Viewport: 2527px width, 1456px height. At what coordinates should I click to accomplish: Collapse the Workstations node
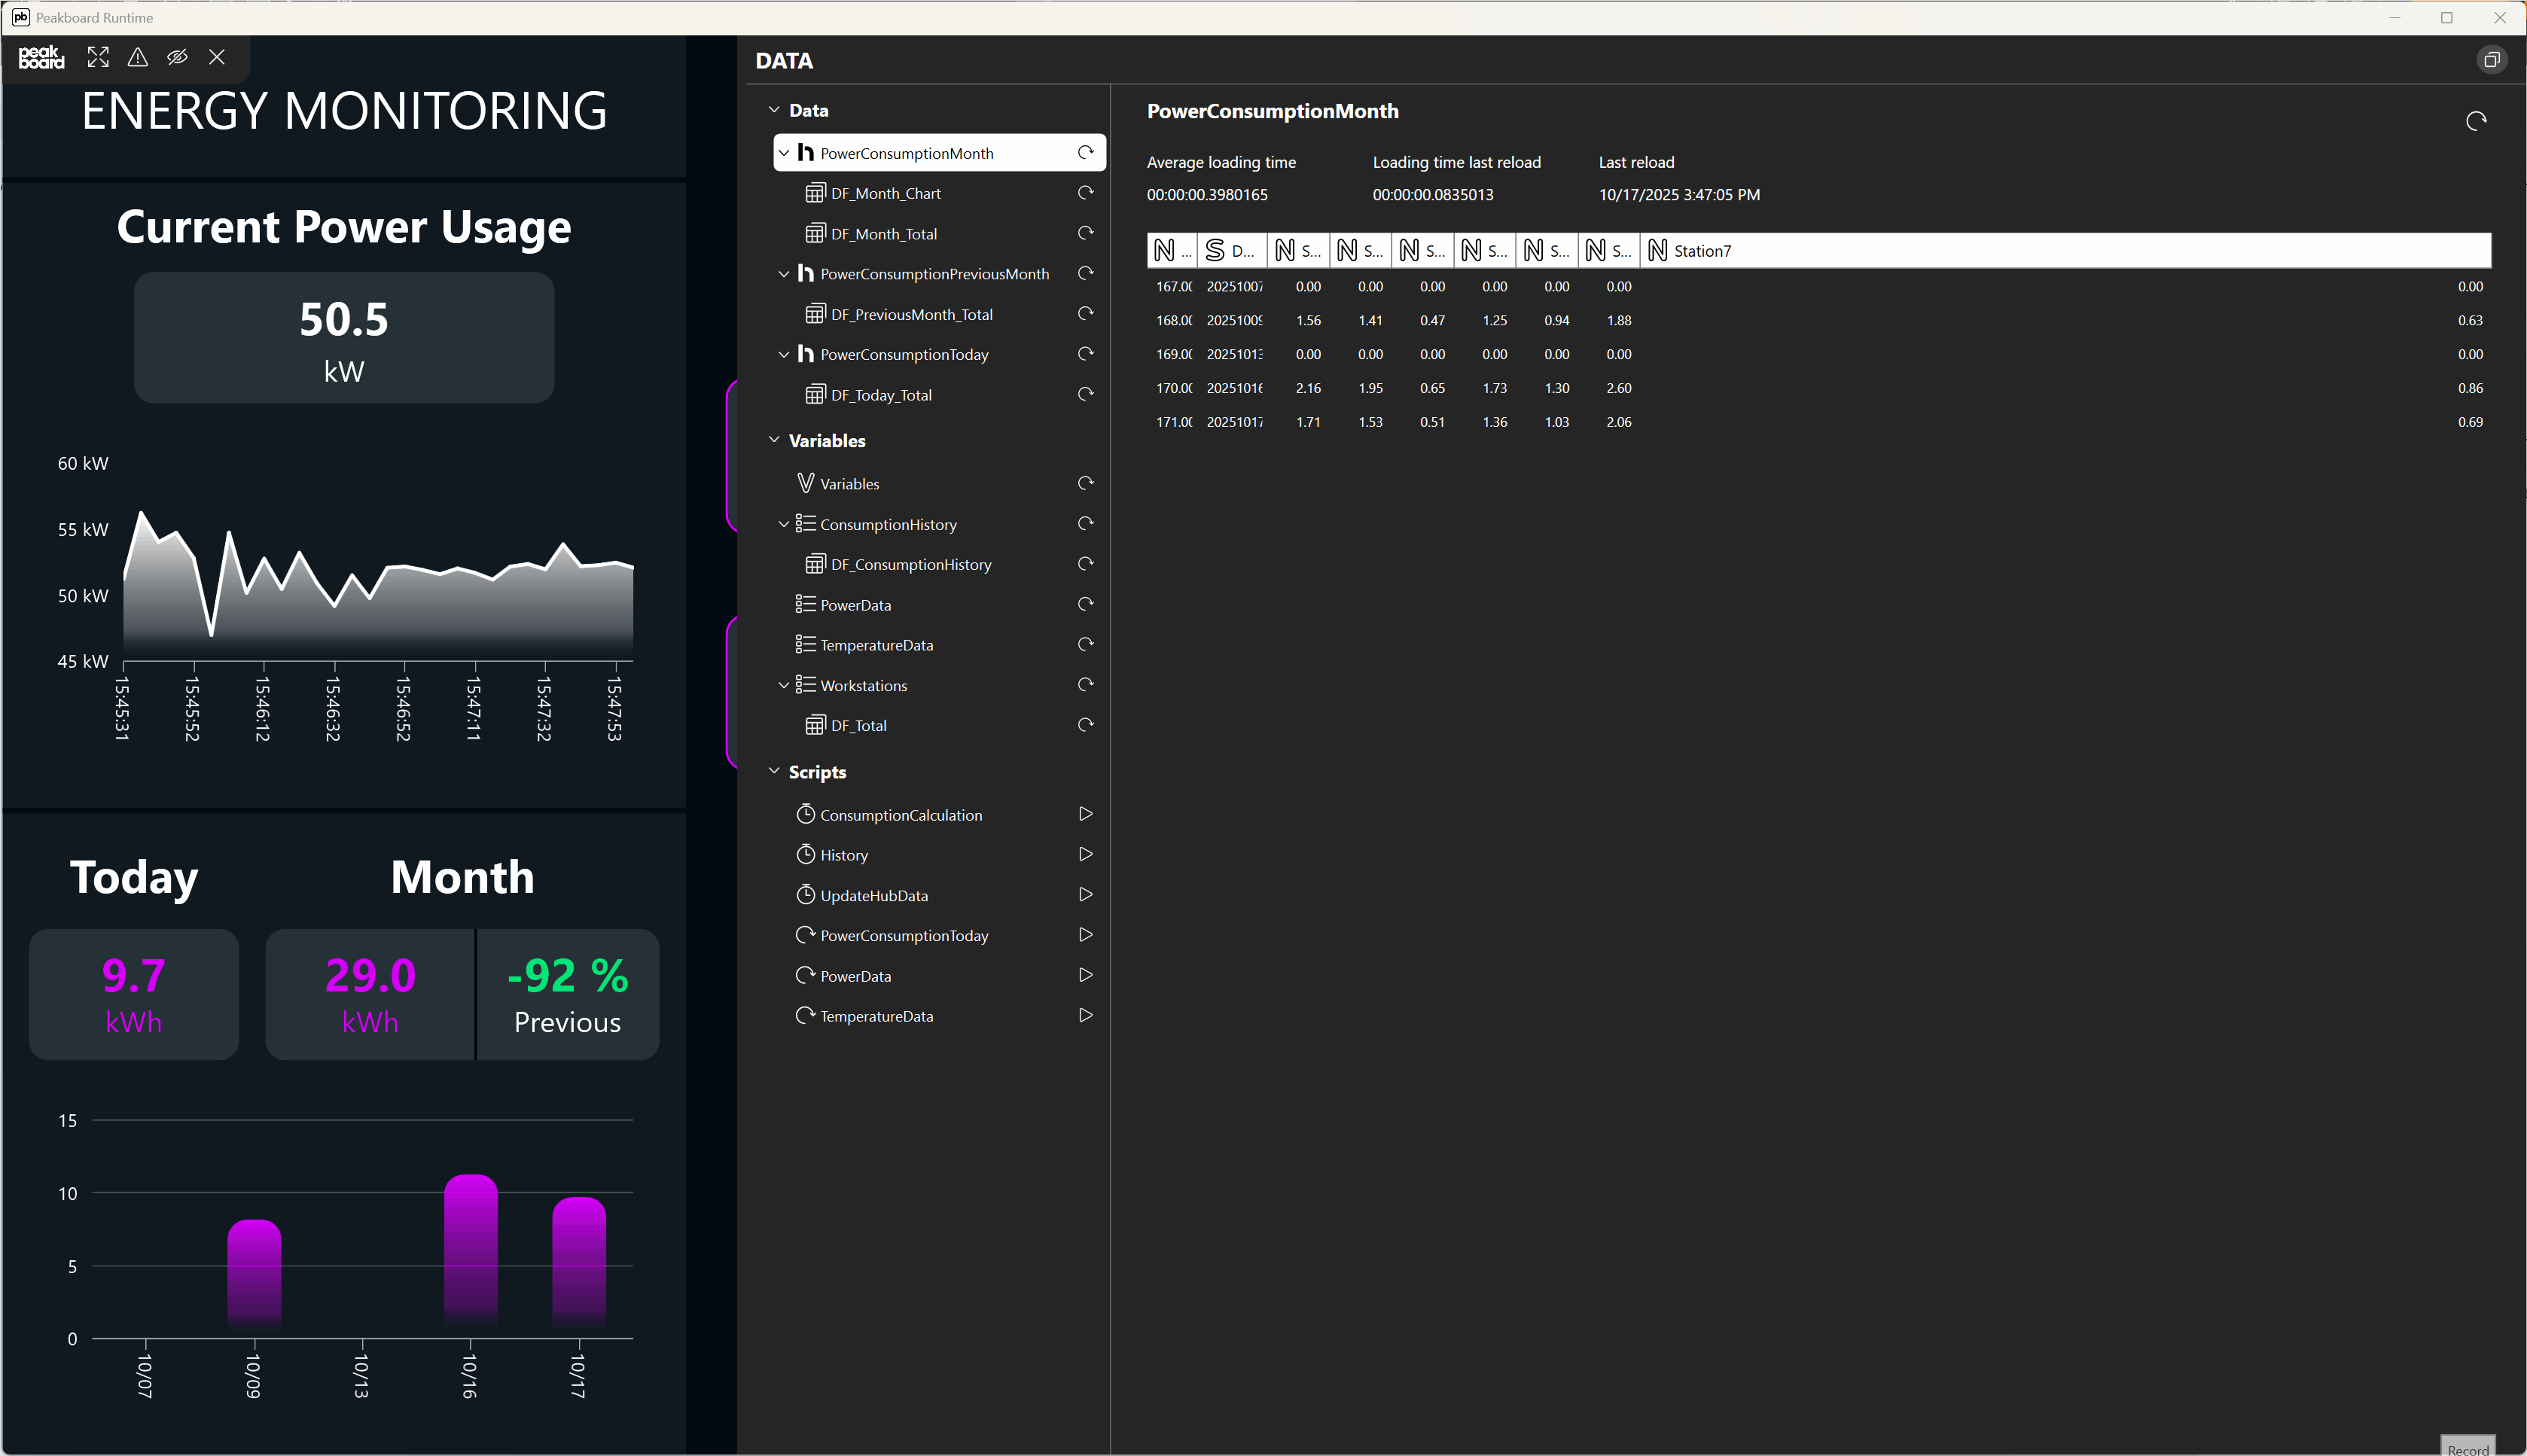(x=784, y=685)
